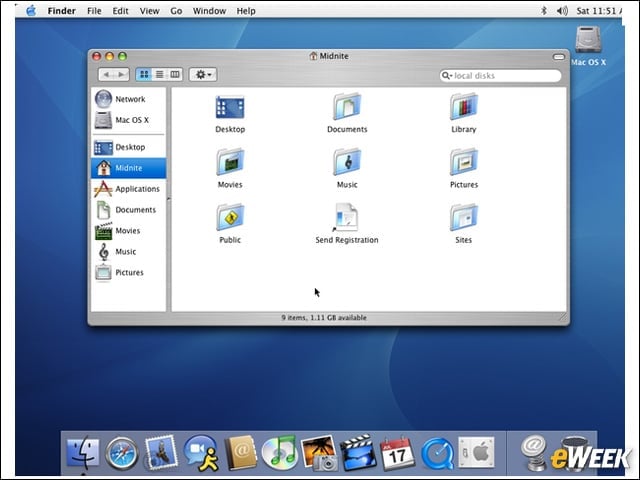This screenshot has height=480, width=640.
Task: Open the Finder menu
Action: pos(62,11)
